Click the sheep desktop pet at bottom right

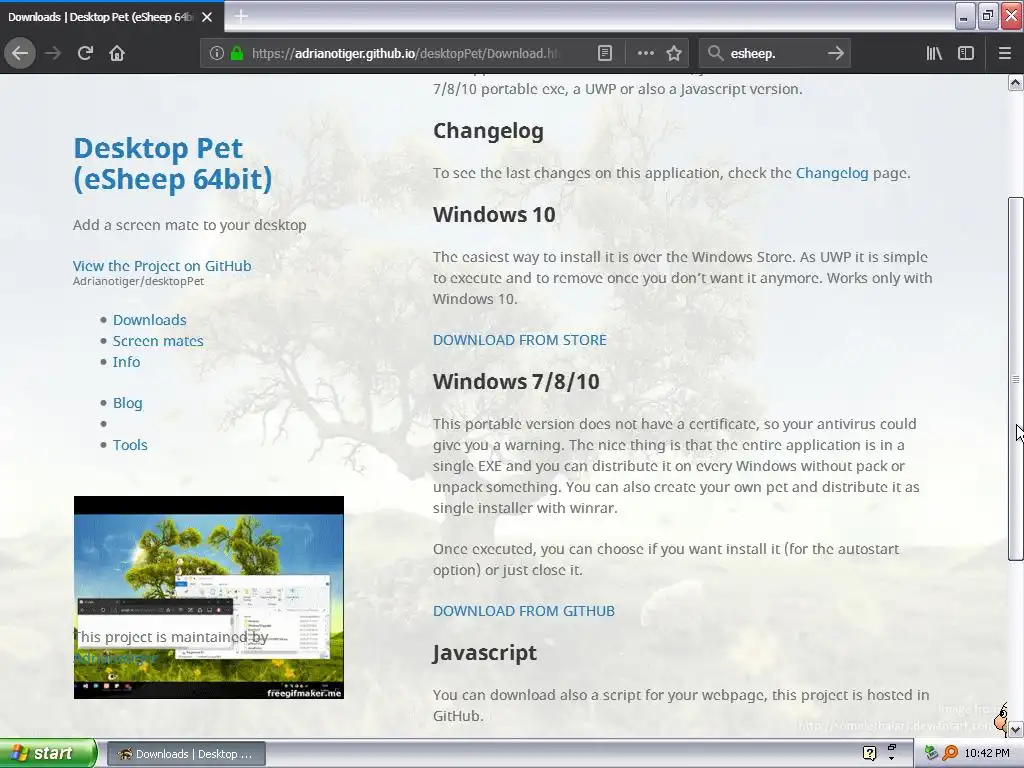1001,719
